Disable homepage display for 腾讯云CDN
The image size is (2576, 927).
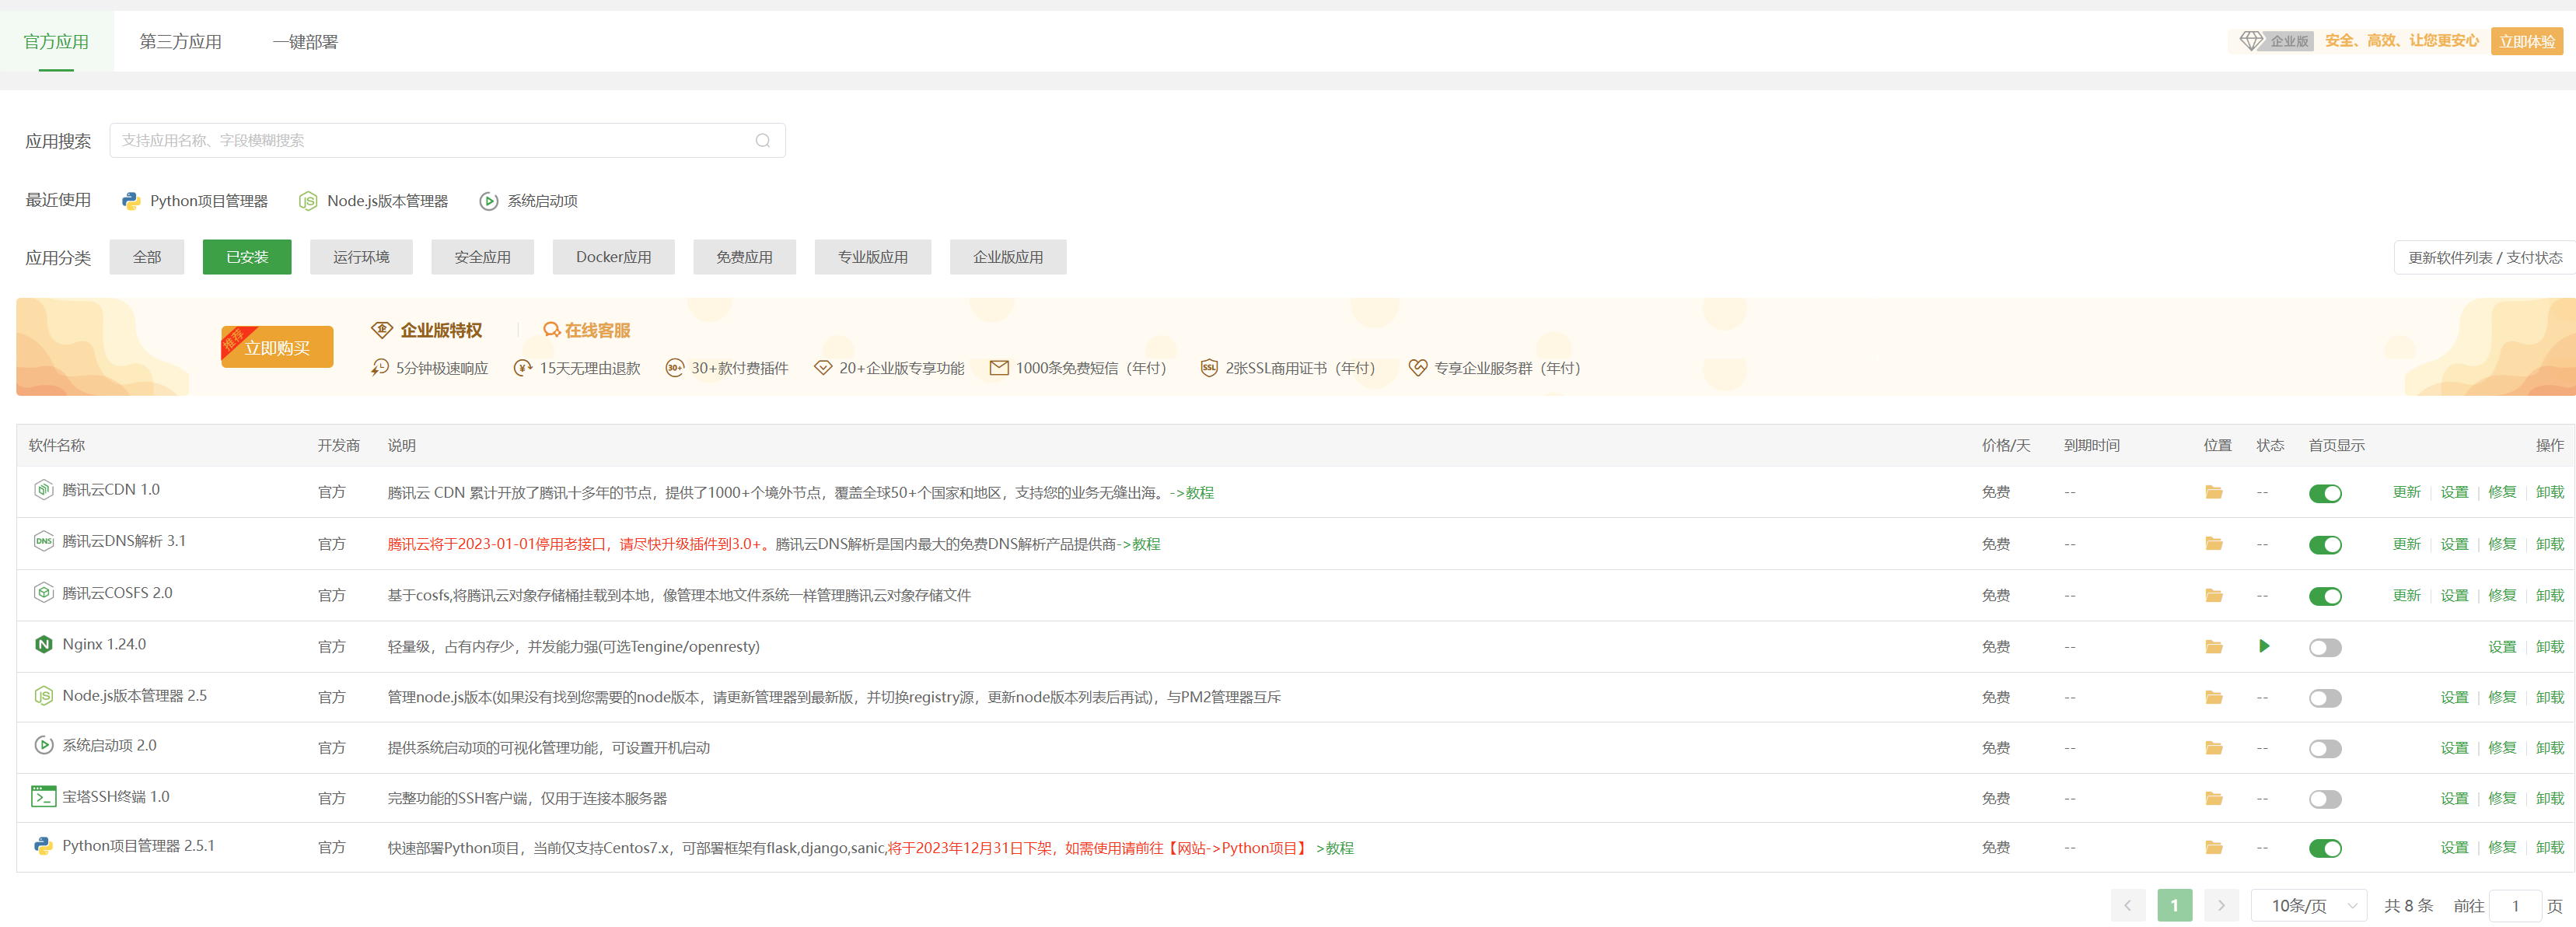(x=2325, y=493)
